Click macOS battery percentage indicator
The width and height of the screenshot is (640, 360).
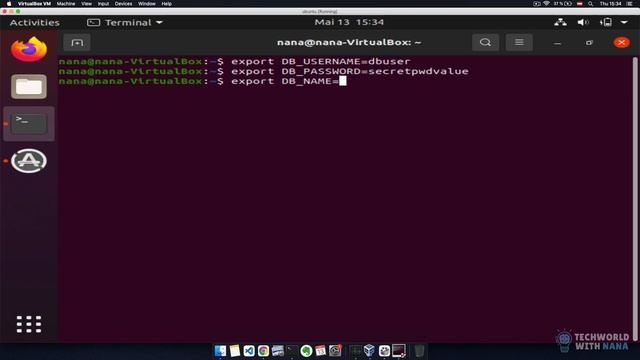pyautogui.click(x=562, y=4)
